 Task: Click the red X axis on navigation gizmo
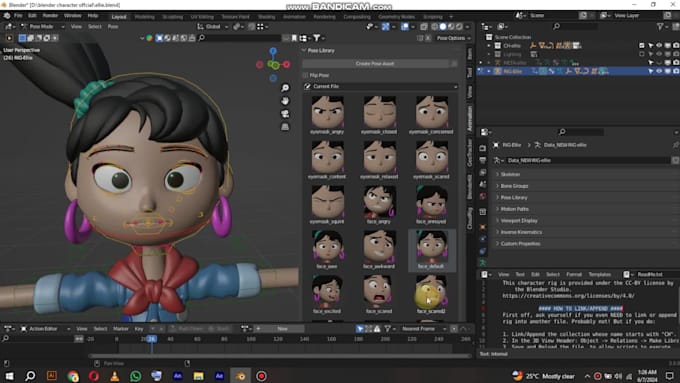coord(287,64)
